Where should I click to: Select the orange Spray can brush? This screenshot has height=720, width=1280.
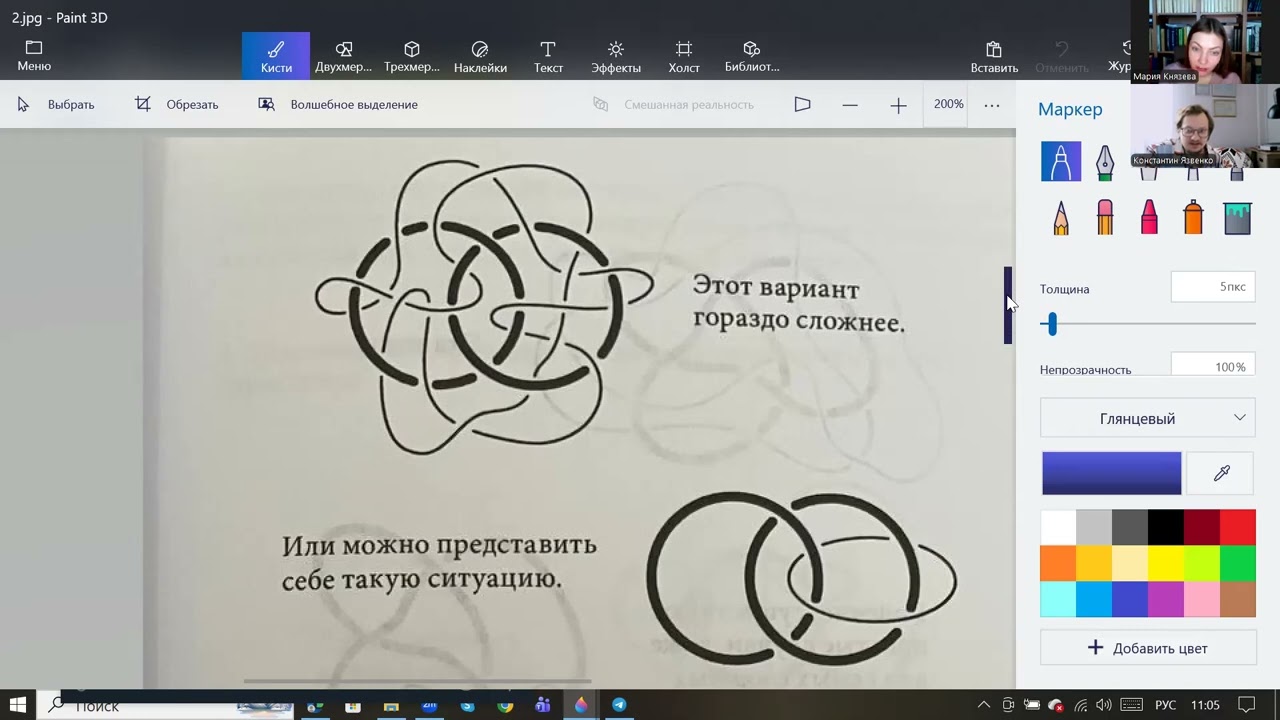[x=1193, y=217]
